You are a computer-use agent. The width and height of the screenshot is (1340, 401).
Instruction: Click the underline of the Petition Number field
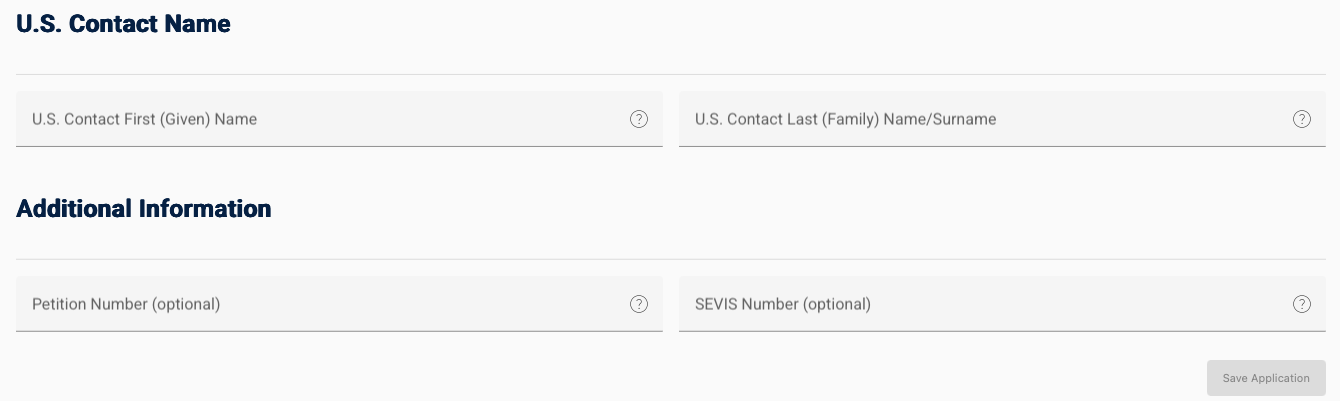pyautogui.click(x=339, y=330)
